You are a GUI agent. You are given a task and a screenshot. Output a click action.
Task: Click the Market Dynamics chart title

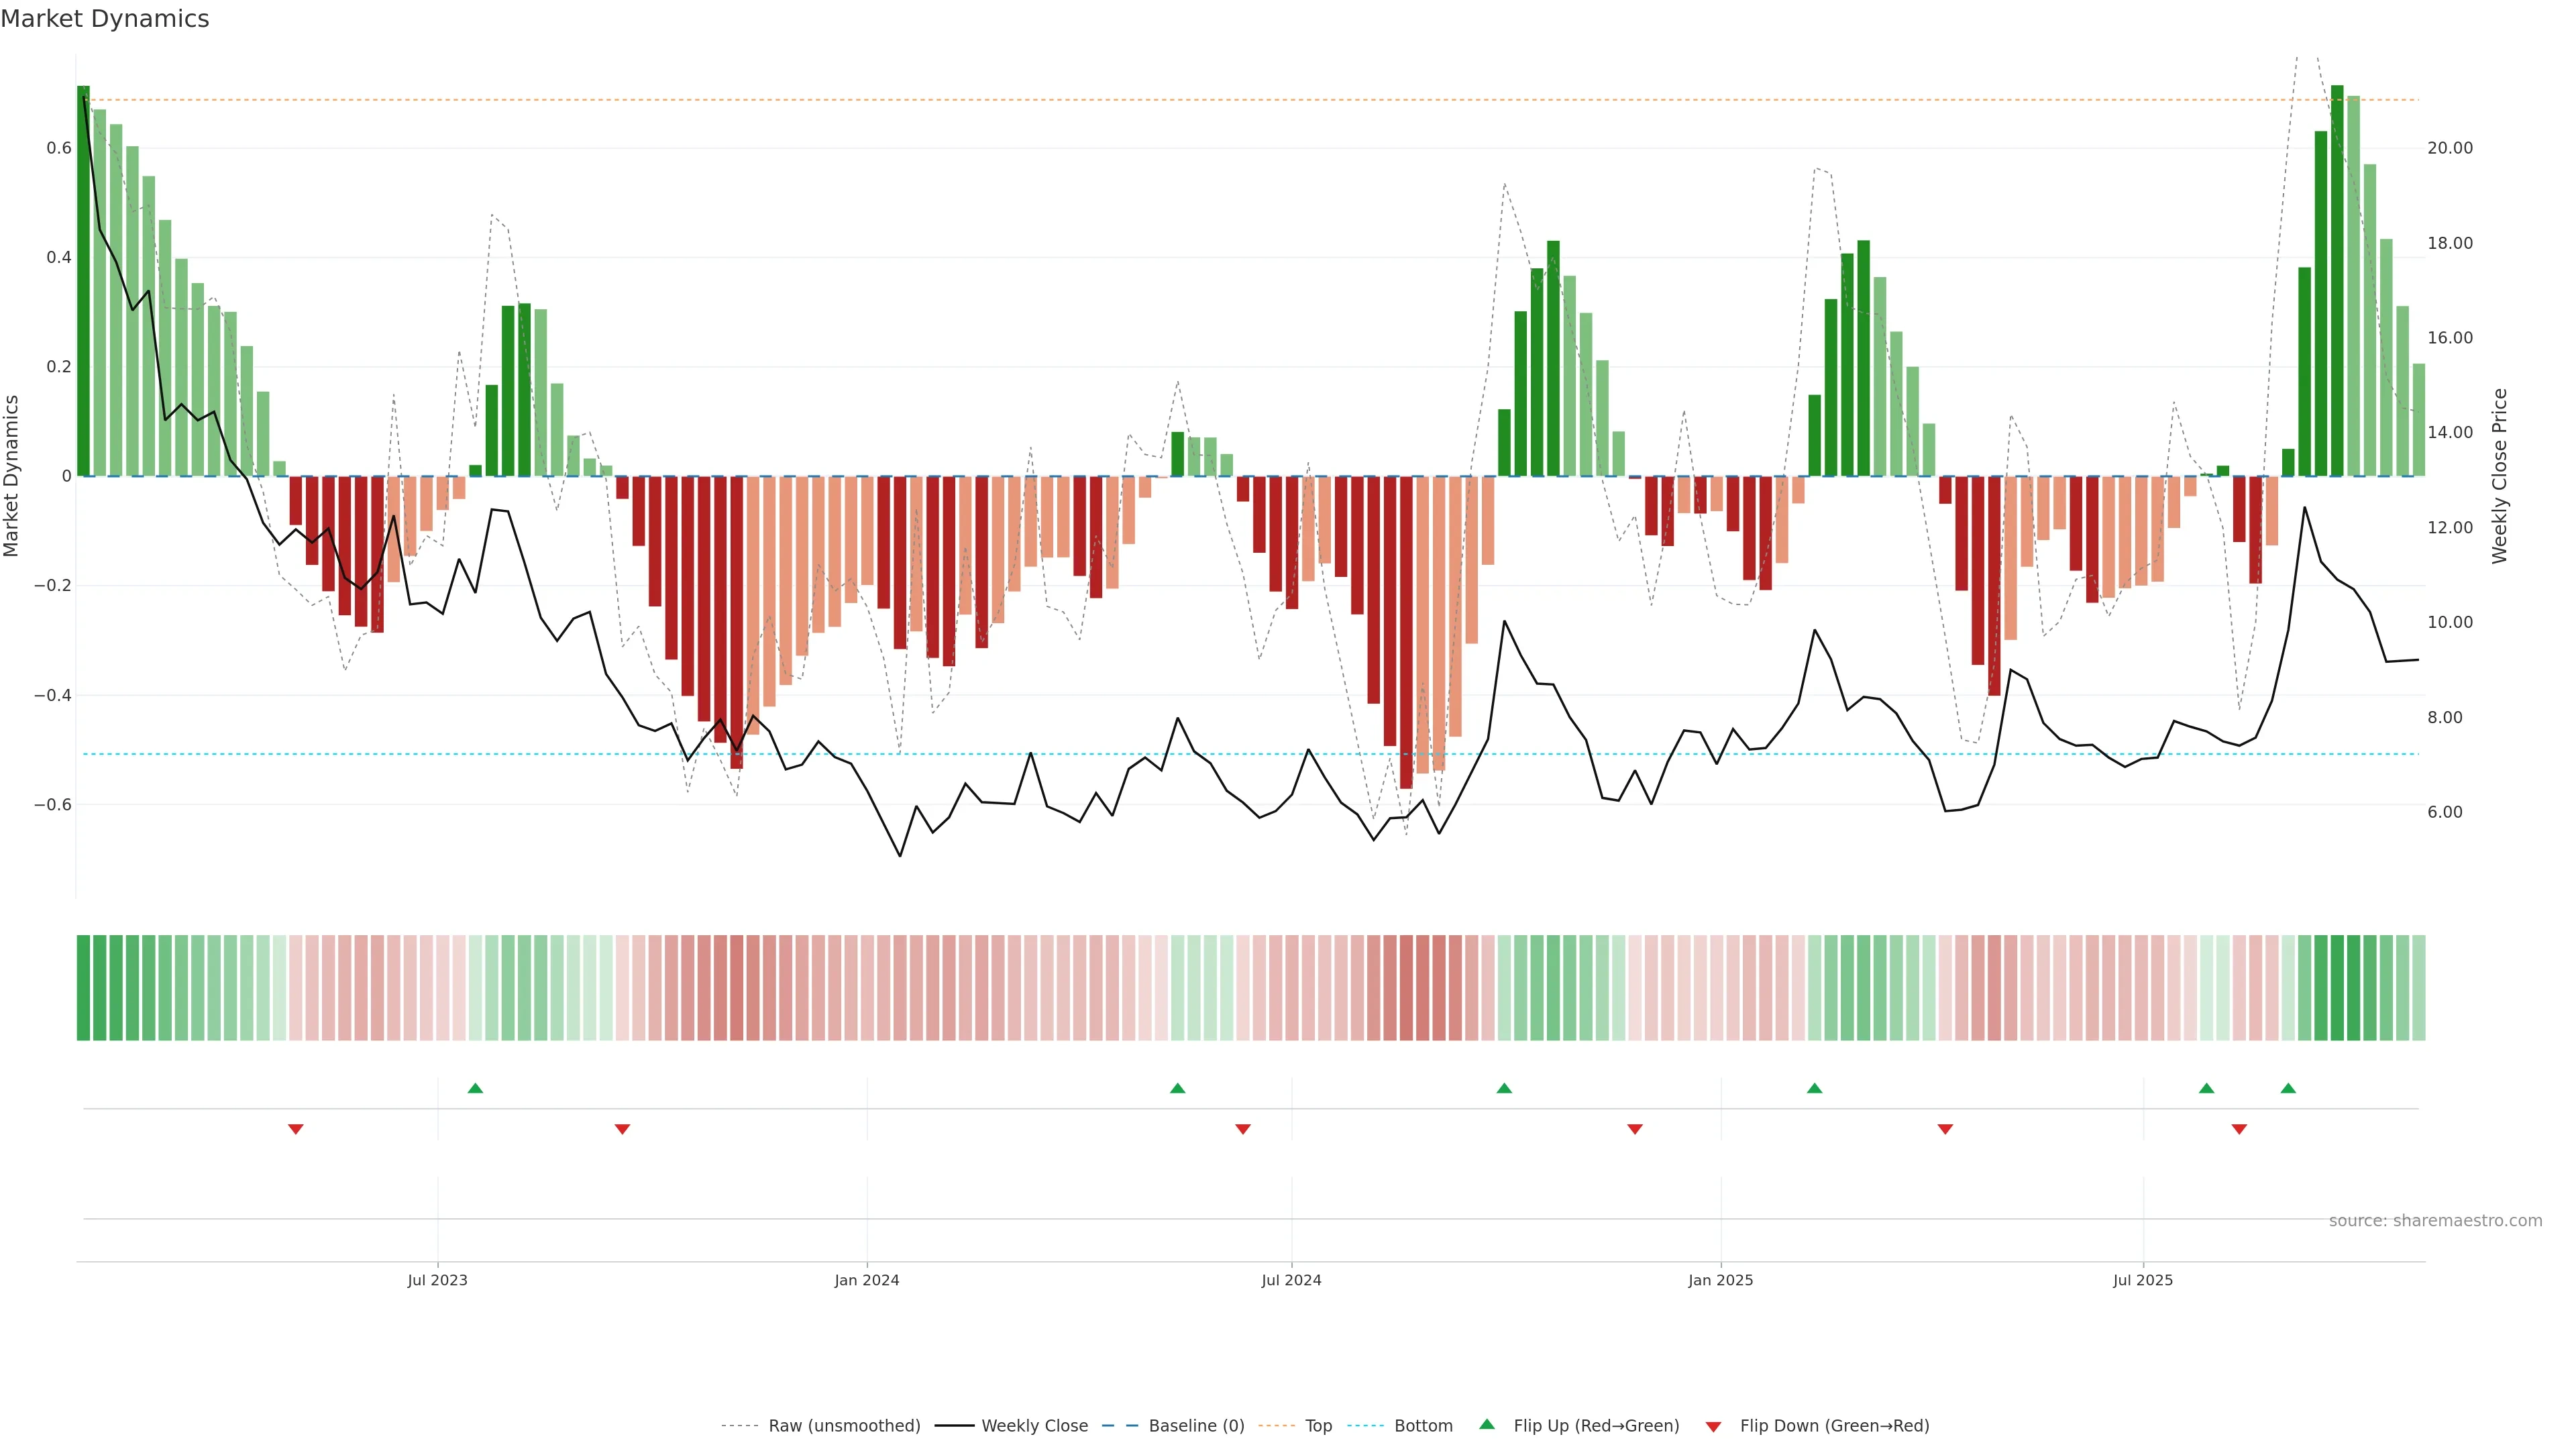[105, 19]
